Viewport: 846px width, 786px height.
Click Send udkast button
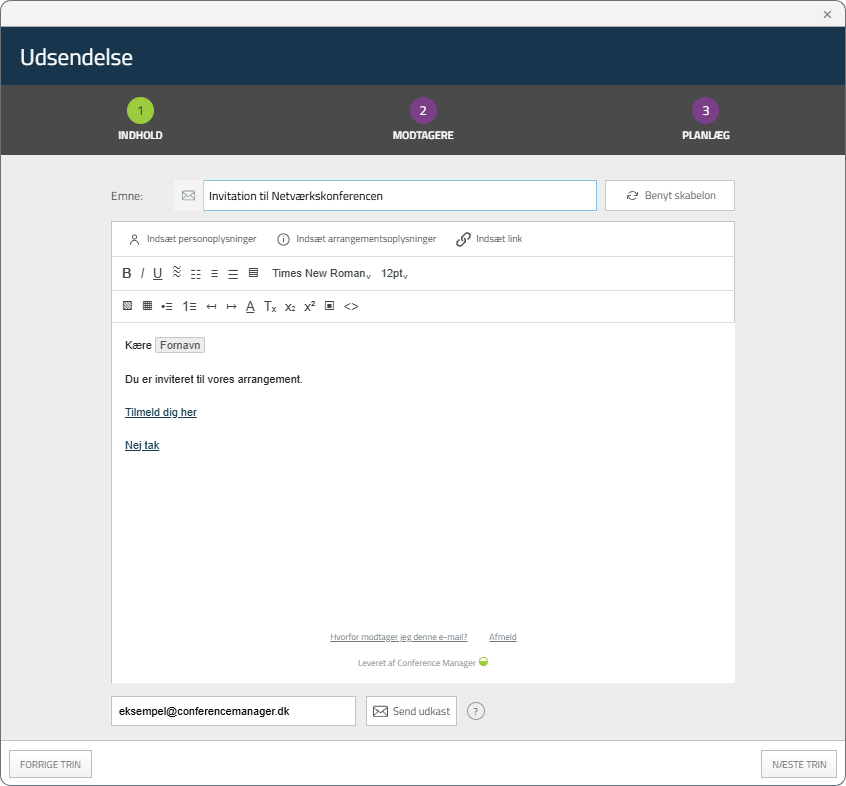412,711
